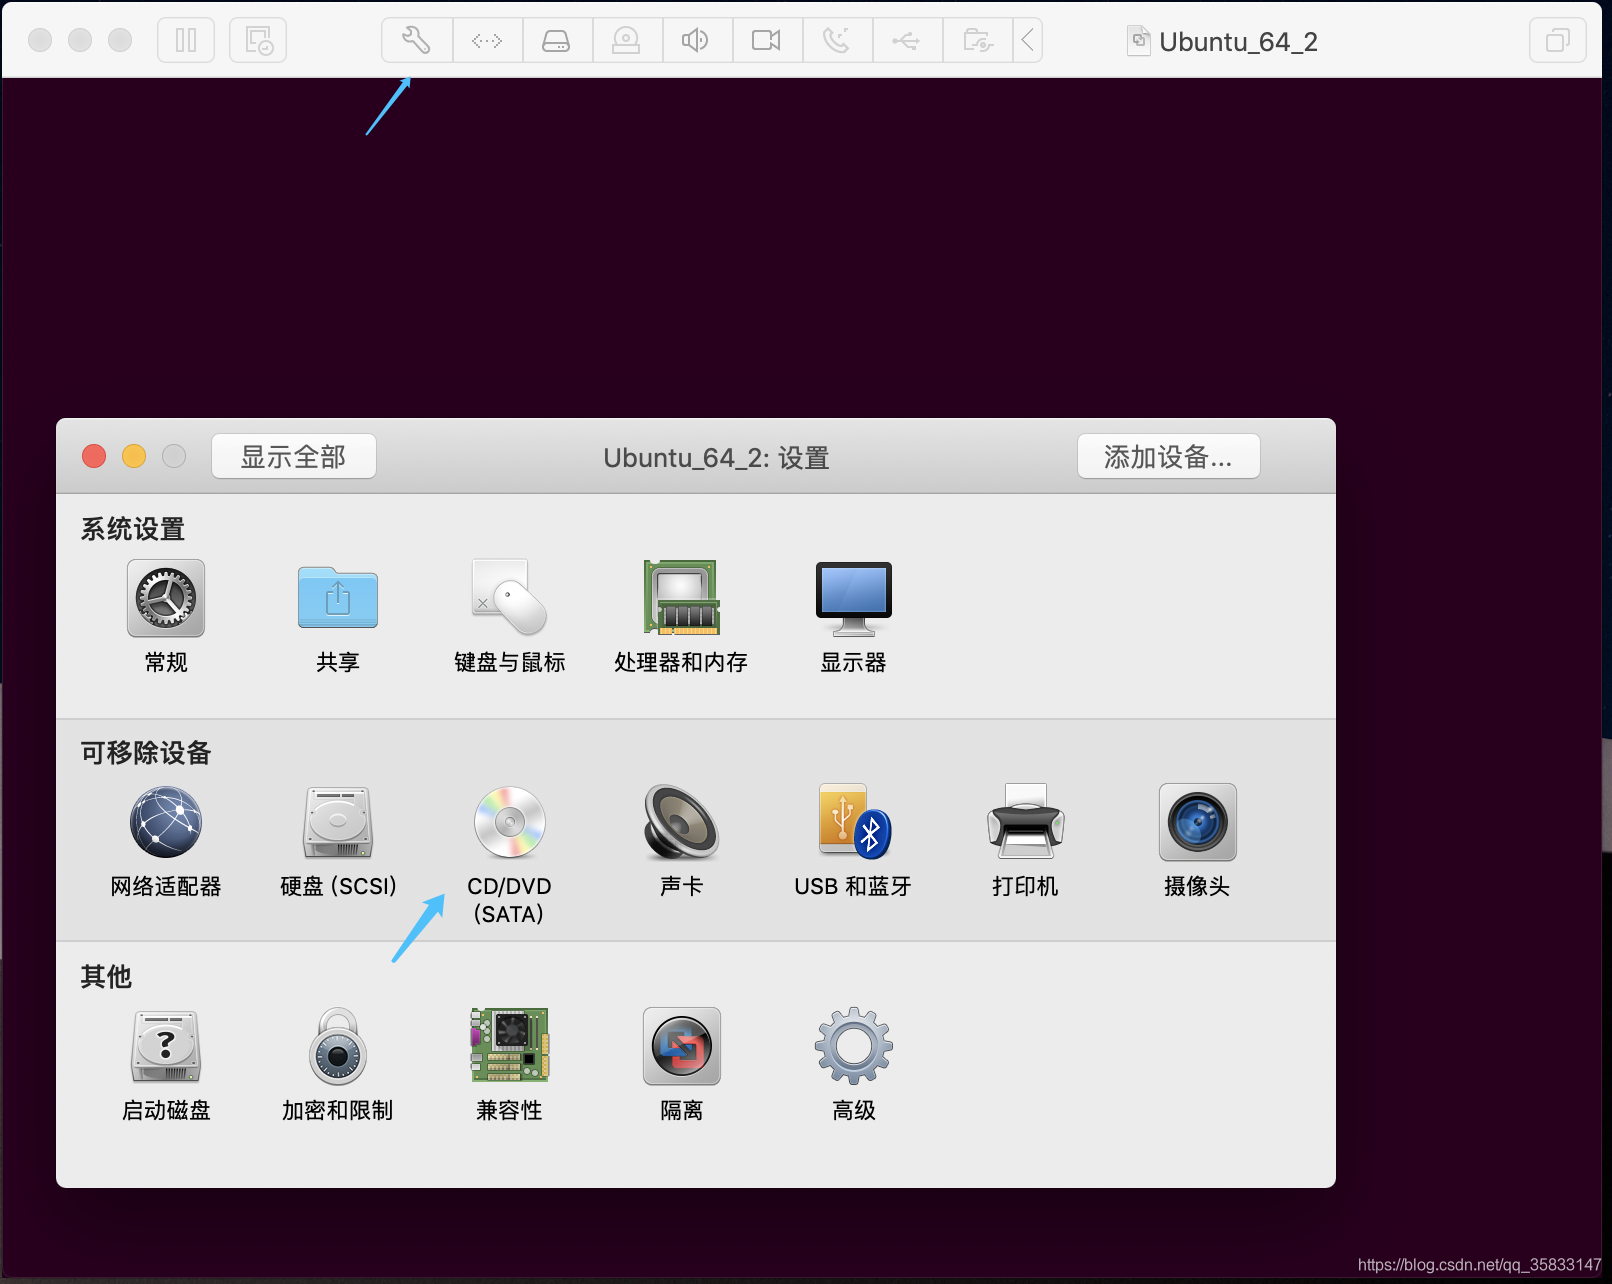This screenshot has height=1284, width=1612.
Task: Open the CD/DVD (SATA) device settings
Action: click(508, 823)
